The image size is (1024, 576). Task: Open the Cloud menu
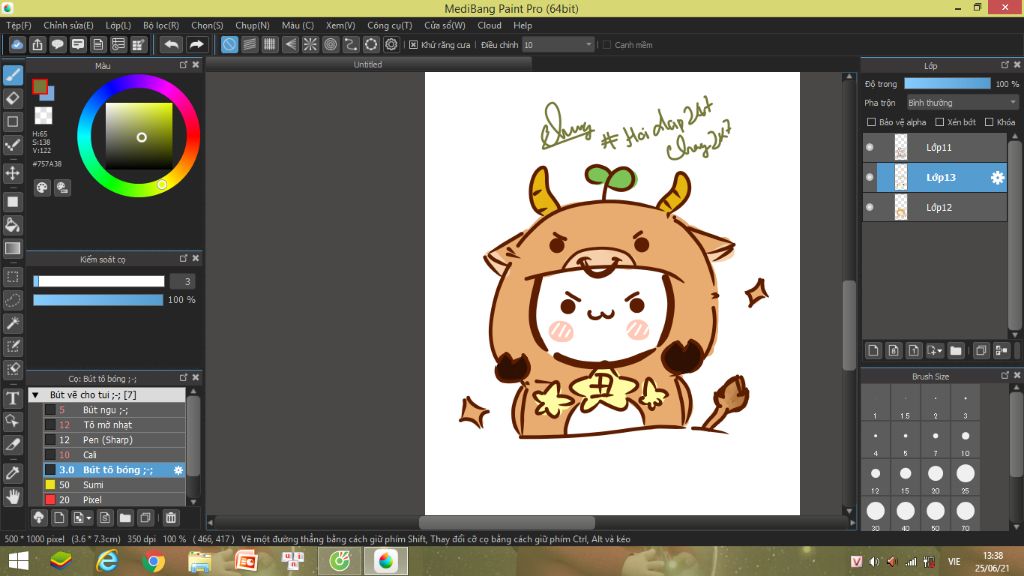pos(489,25)
